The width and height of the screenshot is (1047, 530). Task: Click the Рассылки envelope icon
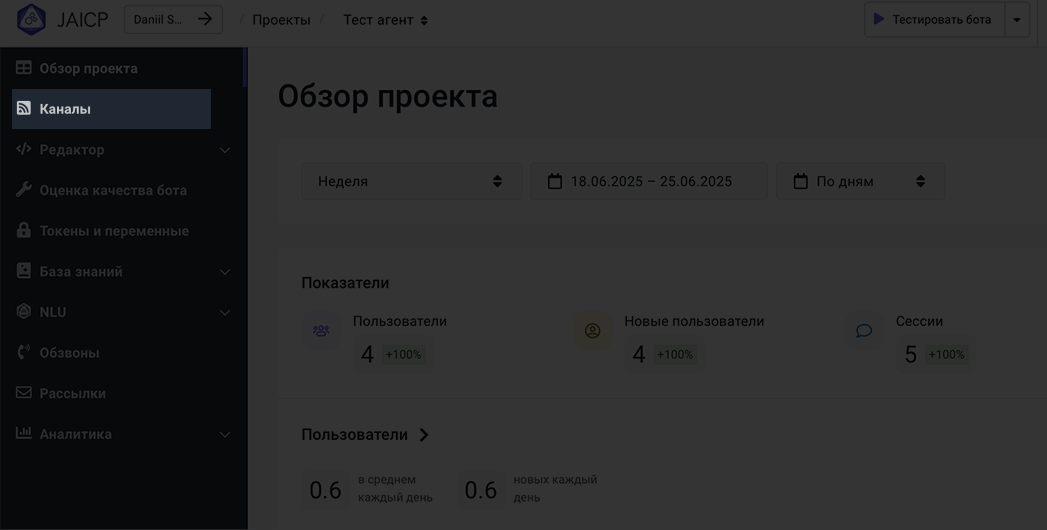24,393
